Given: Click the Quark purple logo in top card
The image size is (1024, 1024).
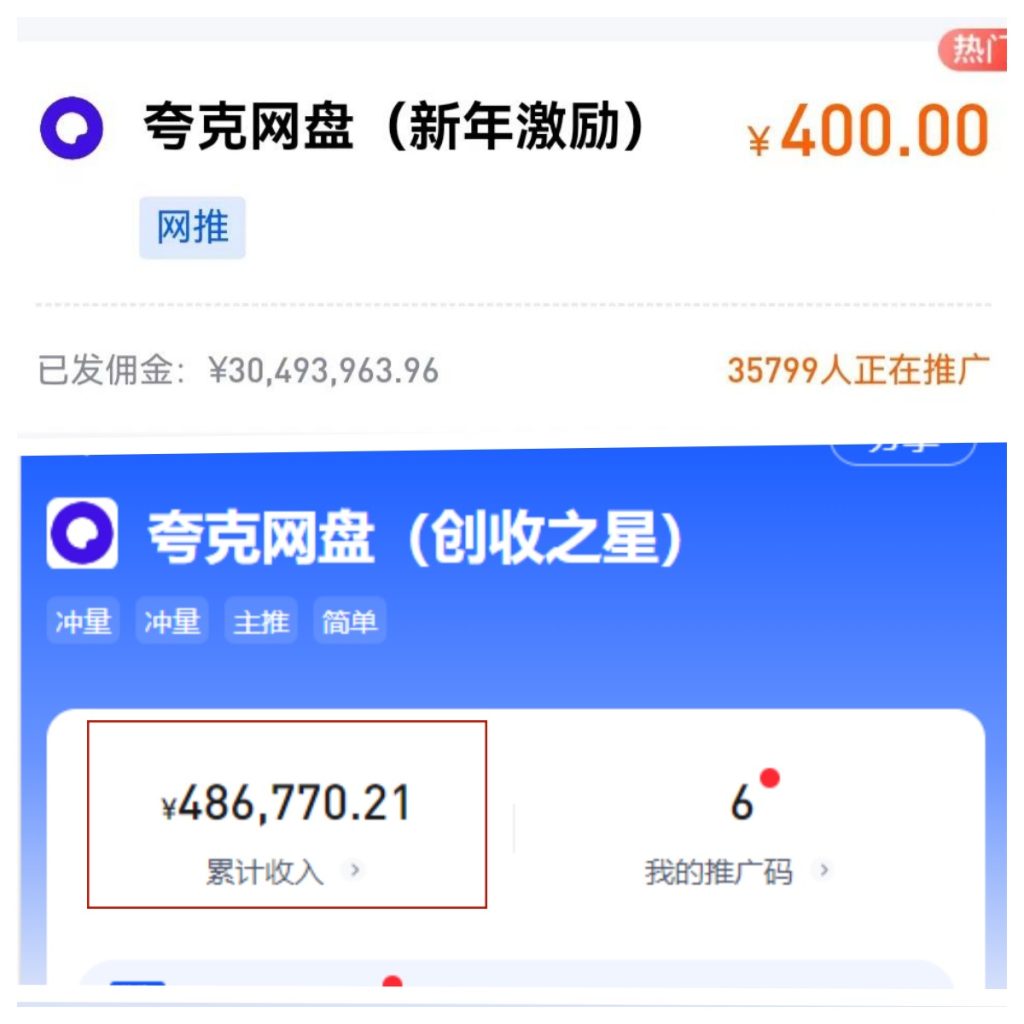Looking at the screenshot, I should [x=71, y=128].
